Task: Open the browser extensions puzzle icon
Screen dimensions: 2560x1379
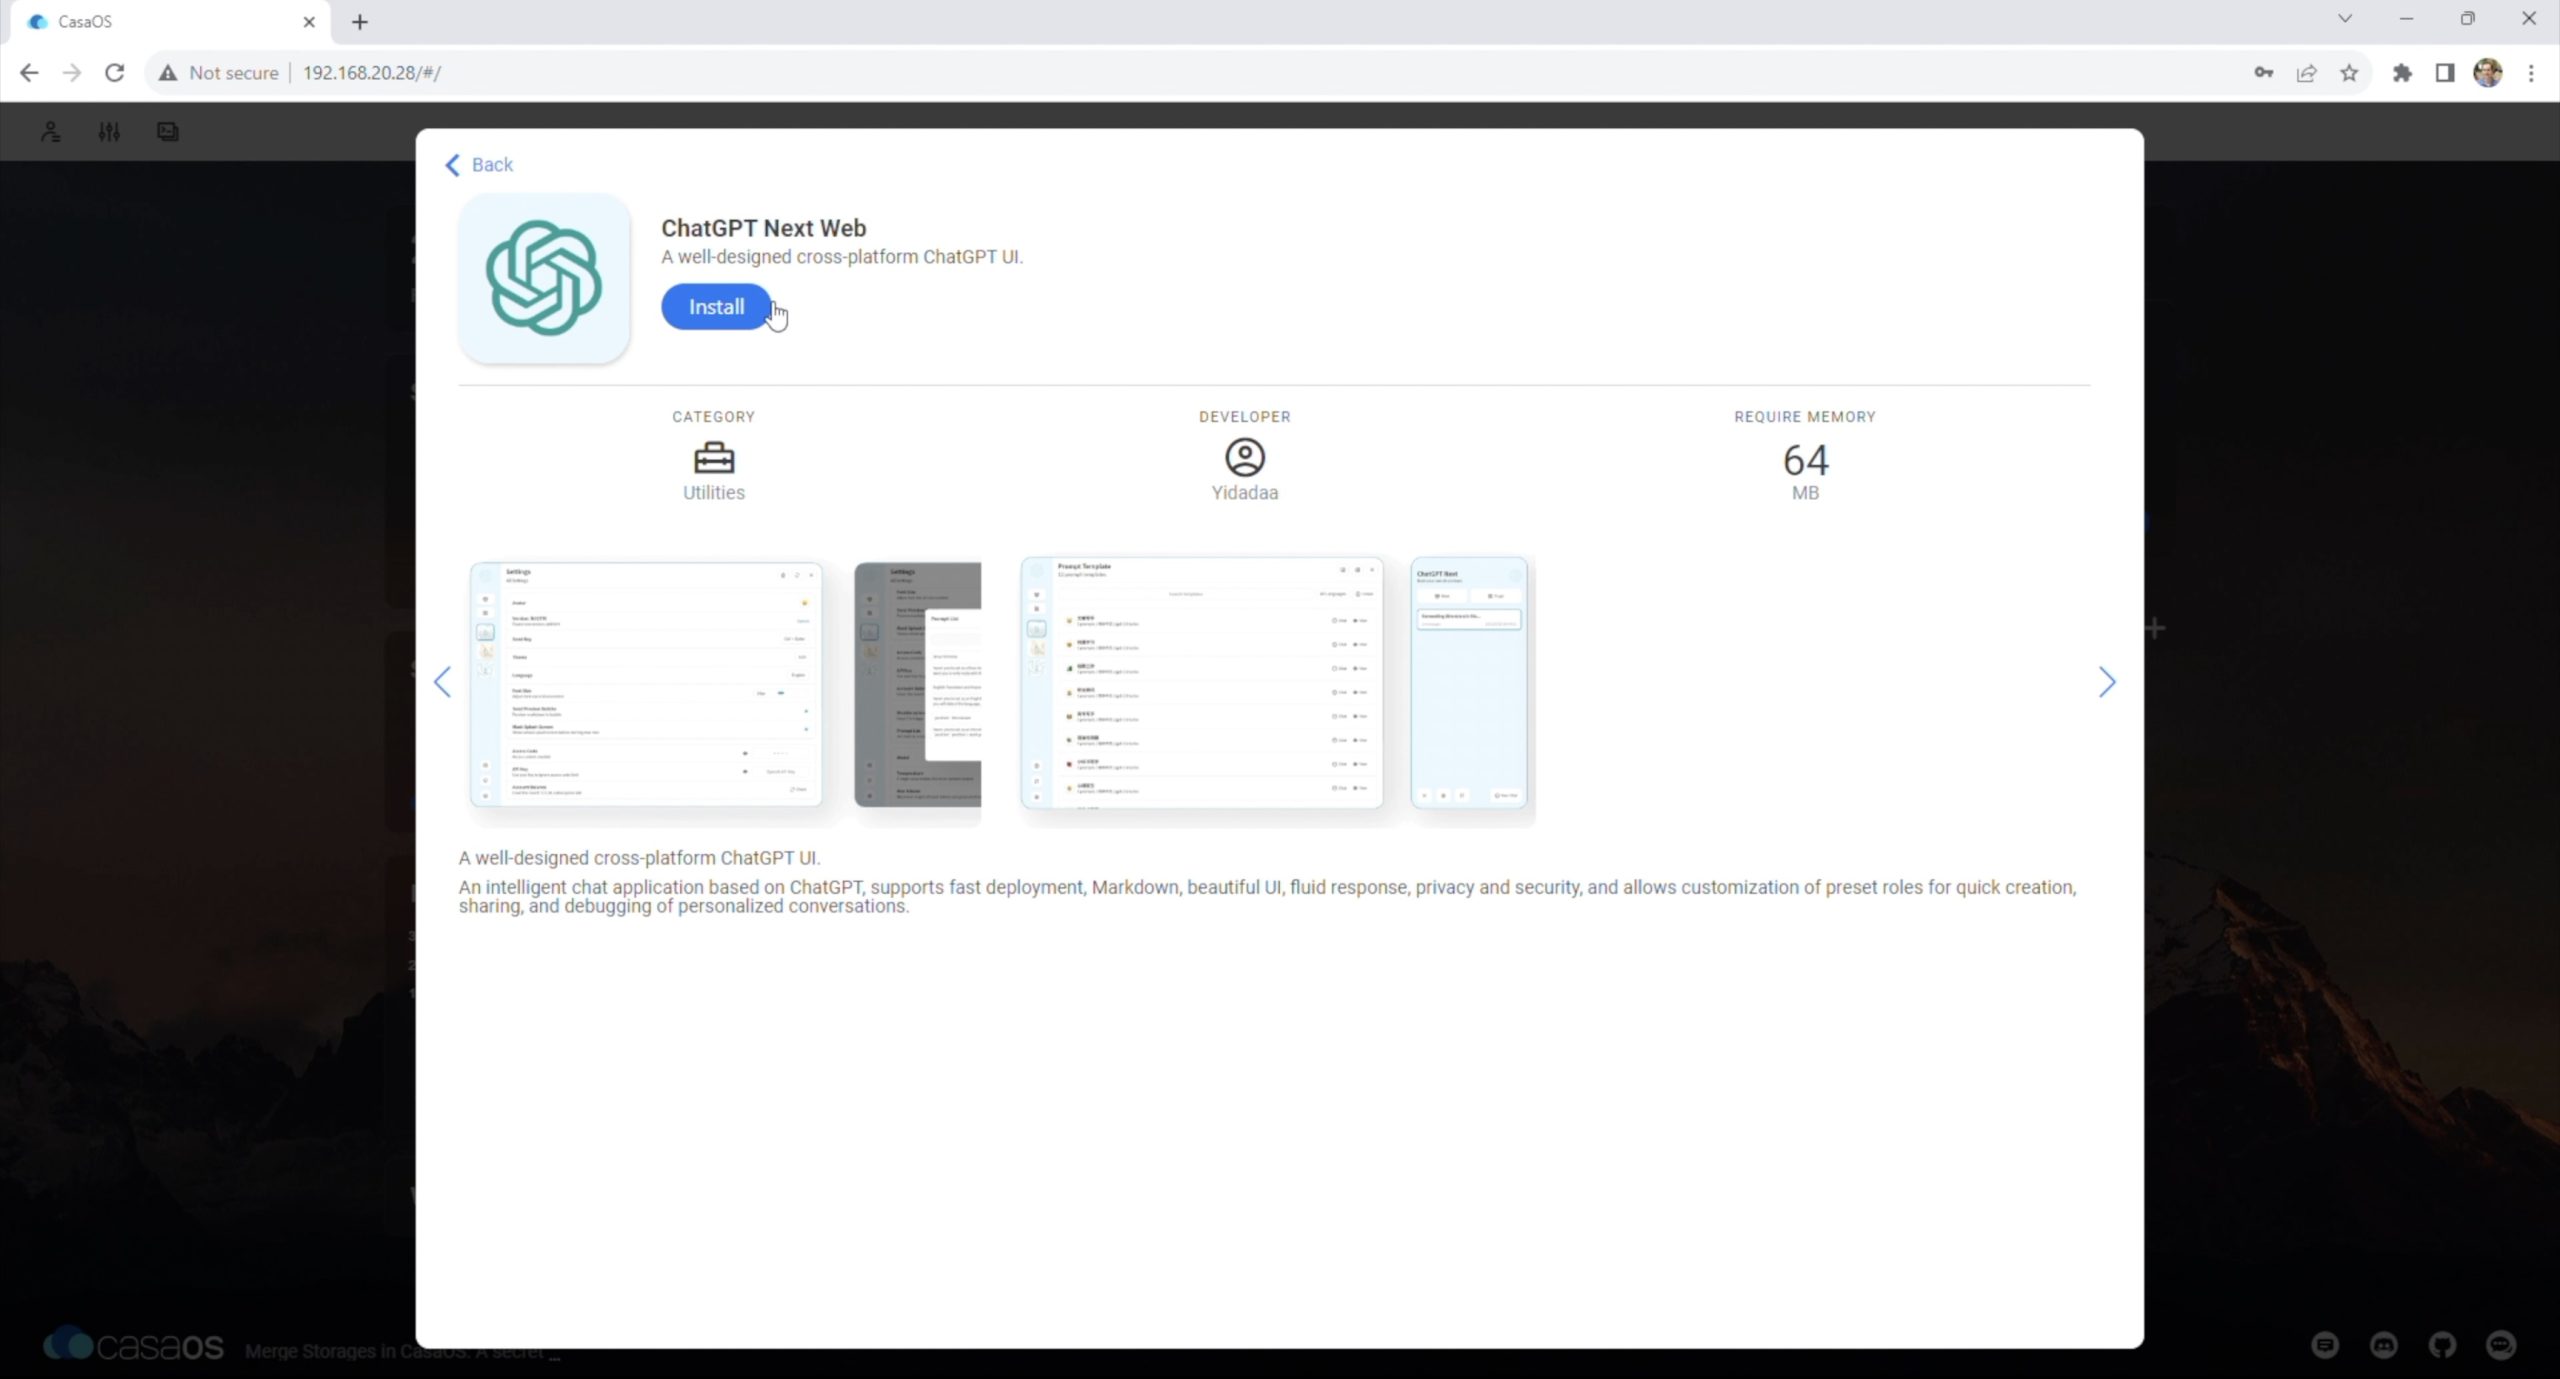Action: [x=2402, y=73]
